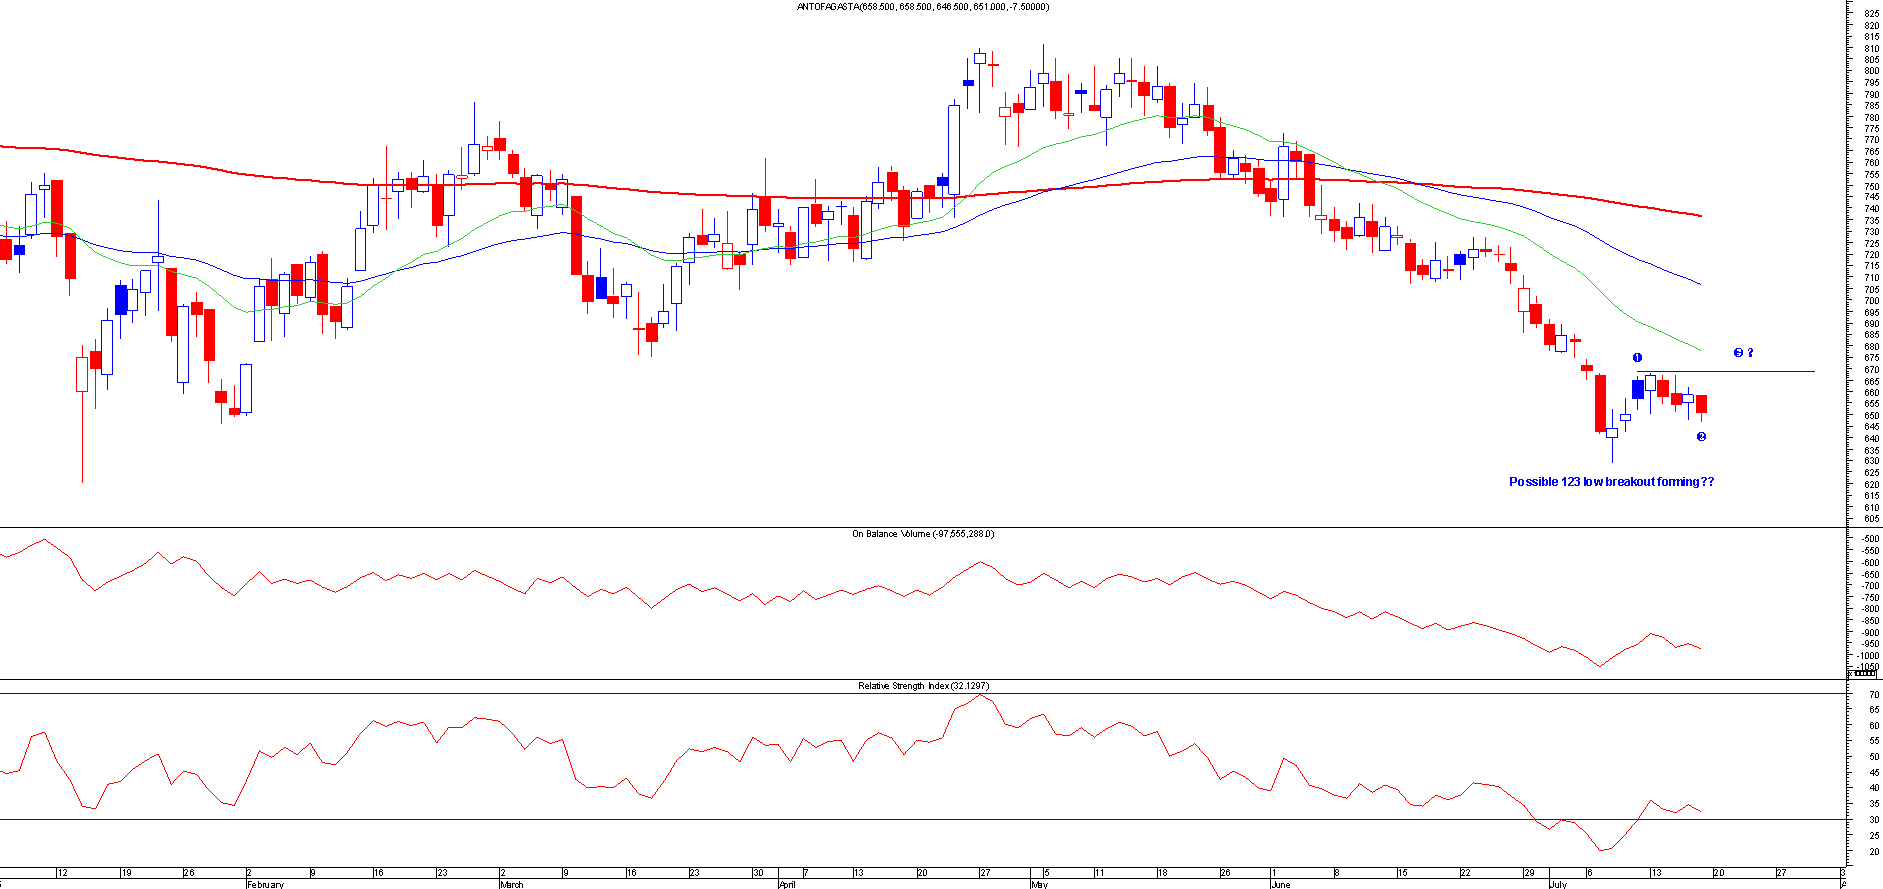Click the March label on date axis
The image size is (1883, 889).
511,884
